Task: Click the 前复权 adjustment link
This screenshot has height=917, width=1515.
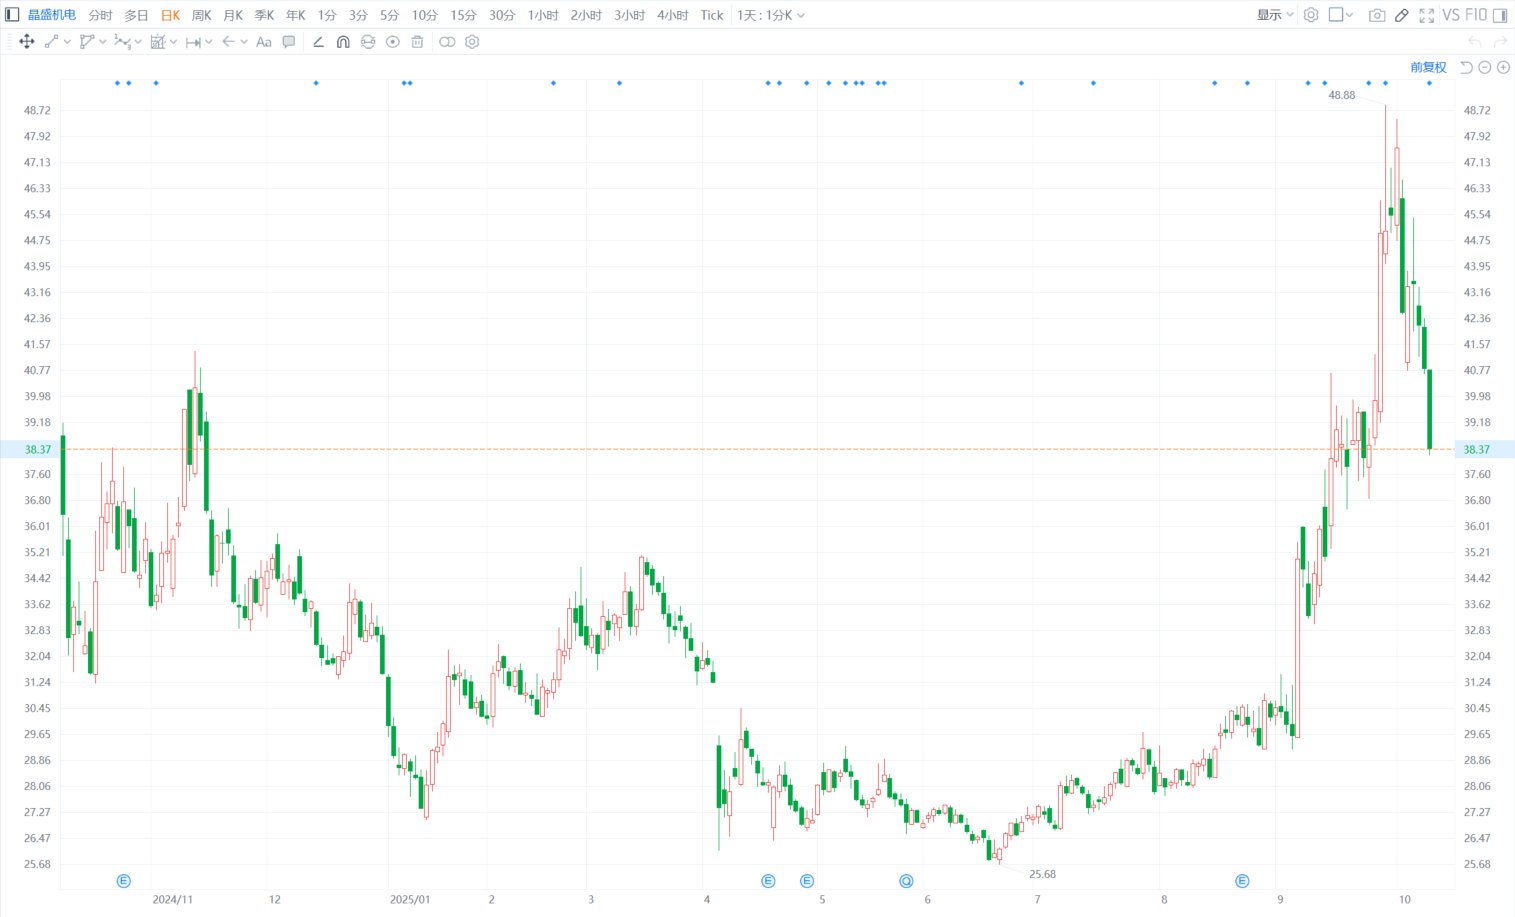Action: coord(1428,67)
